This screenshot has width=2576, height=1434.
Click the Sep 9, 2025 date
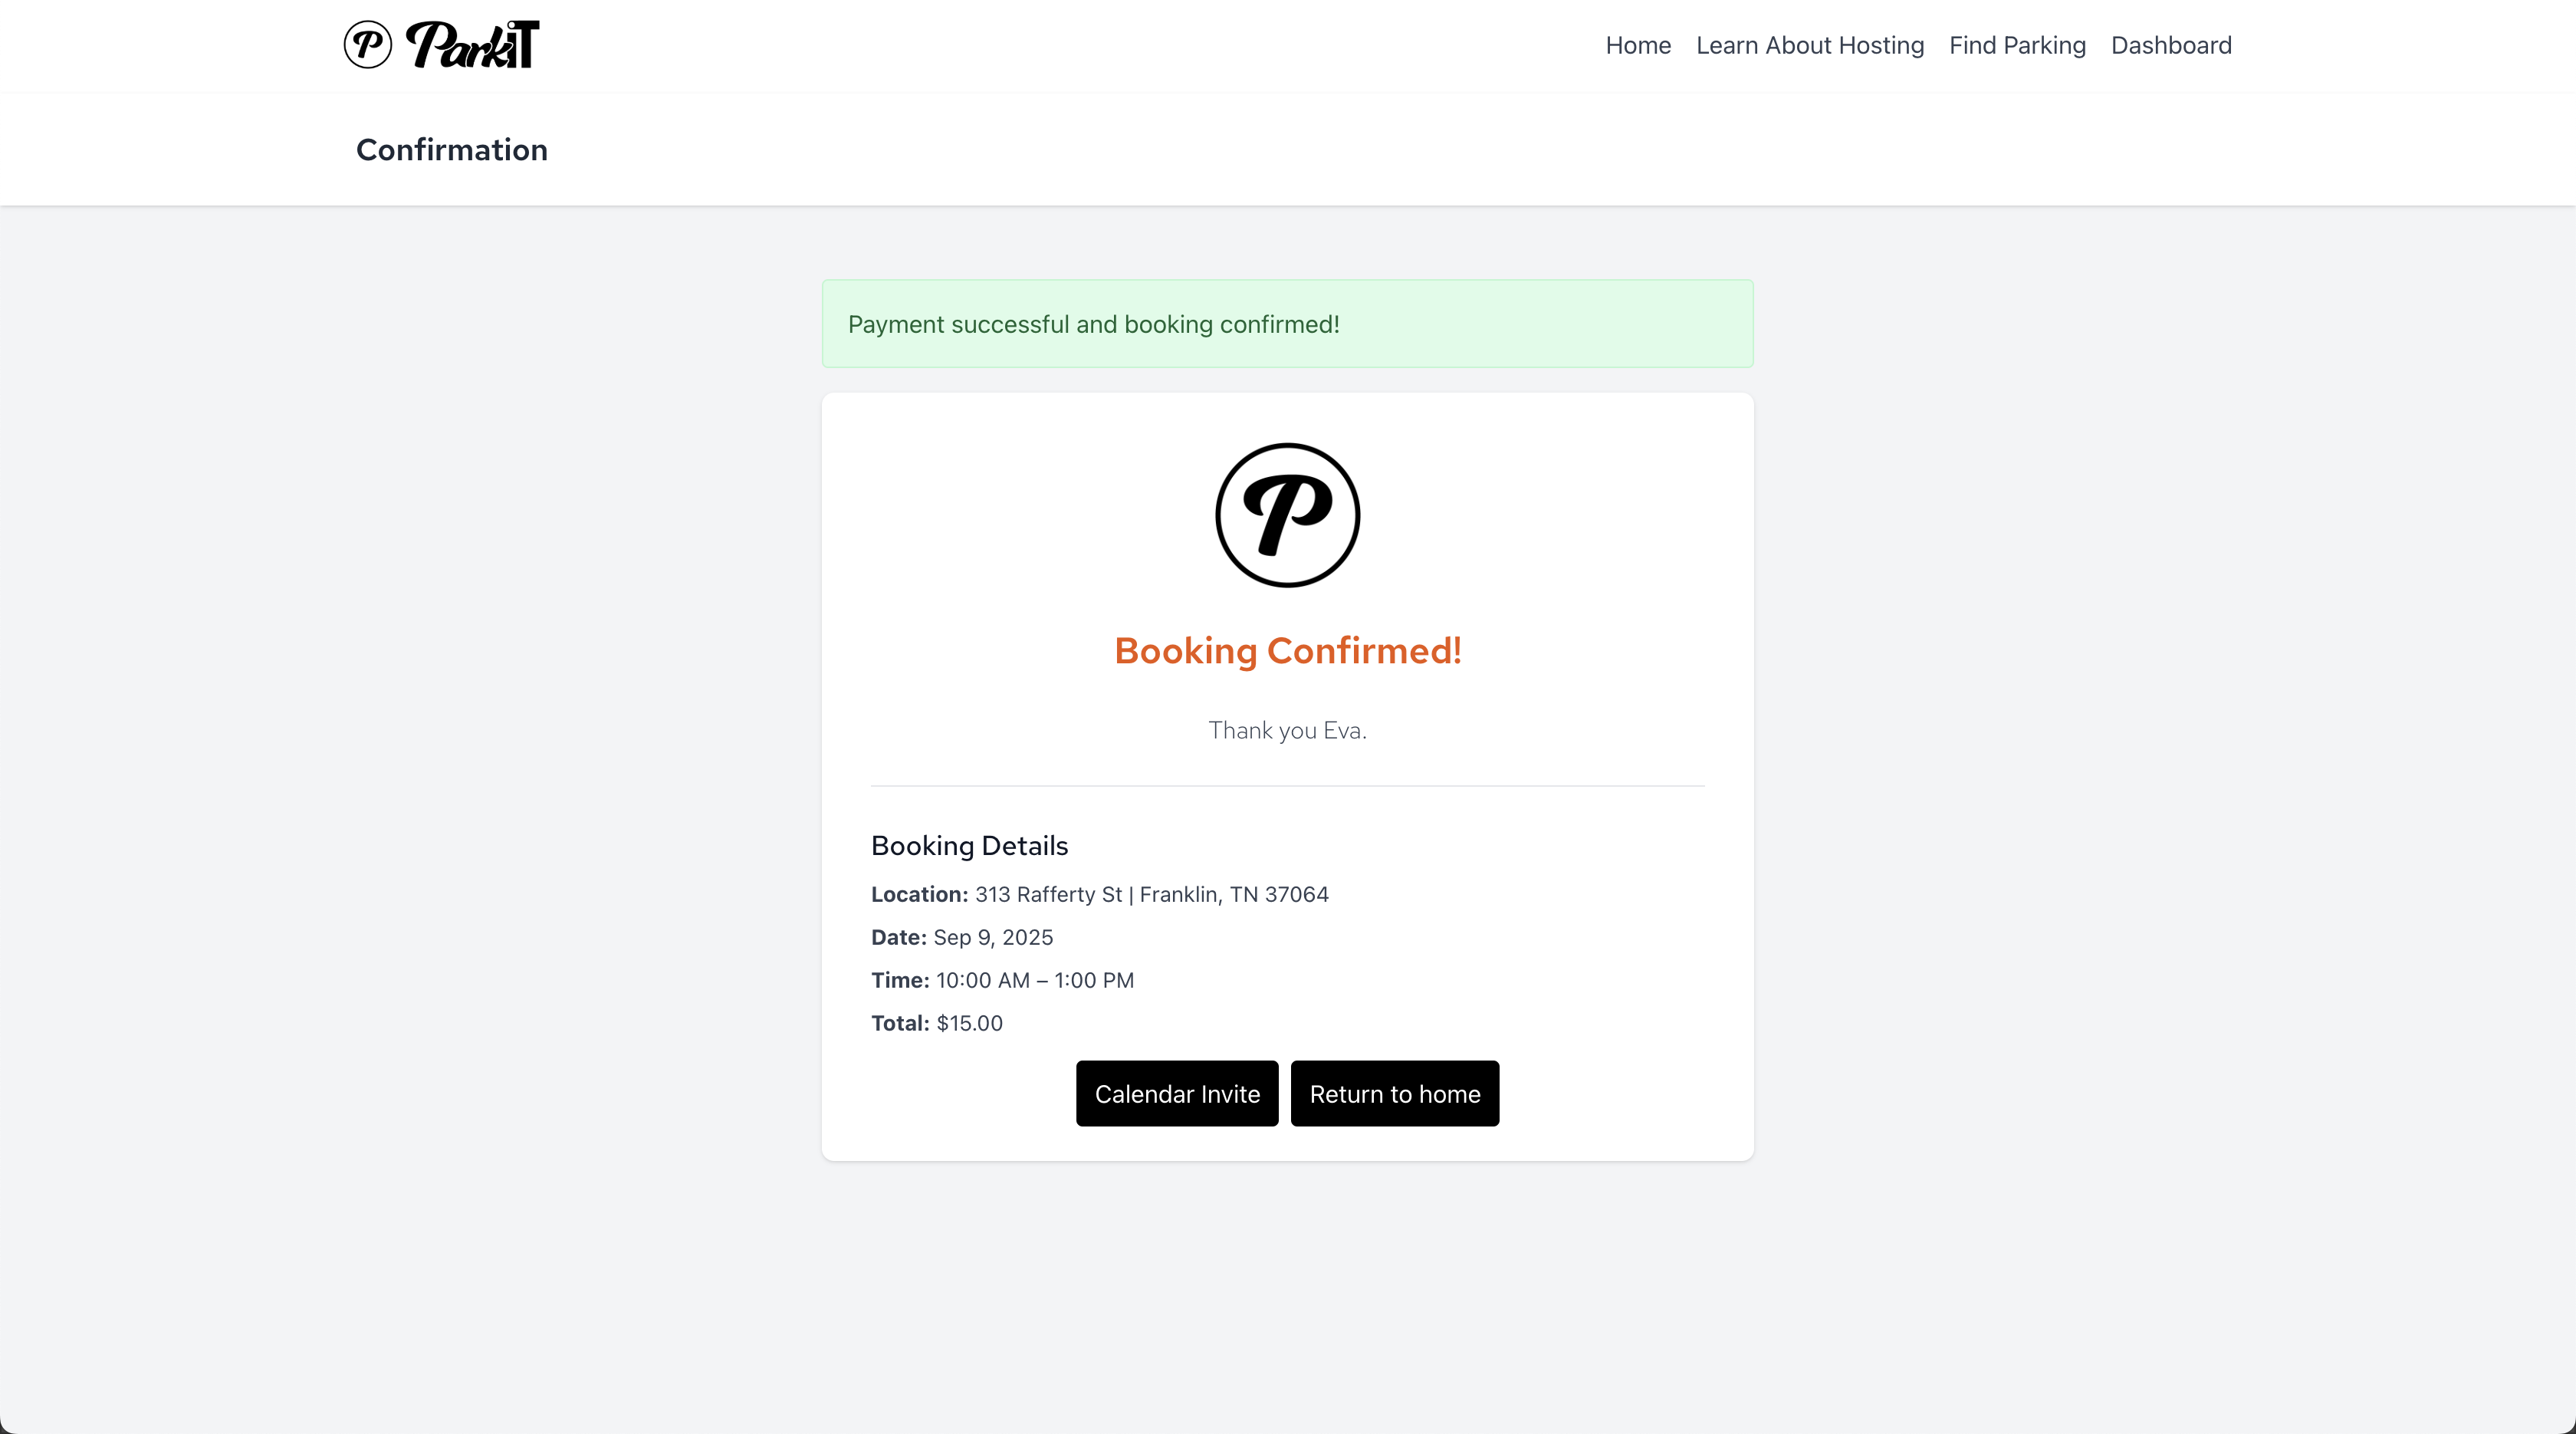pos(993,937)
